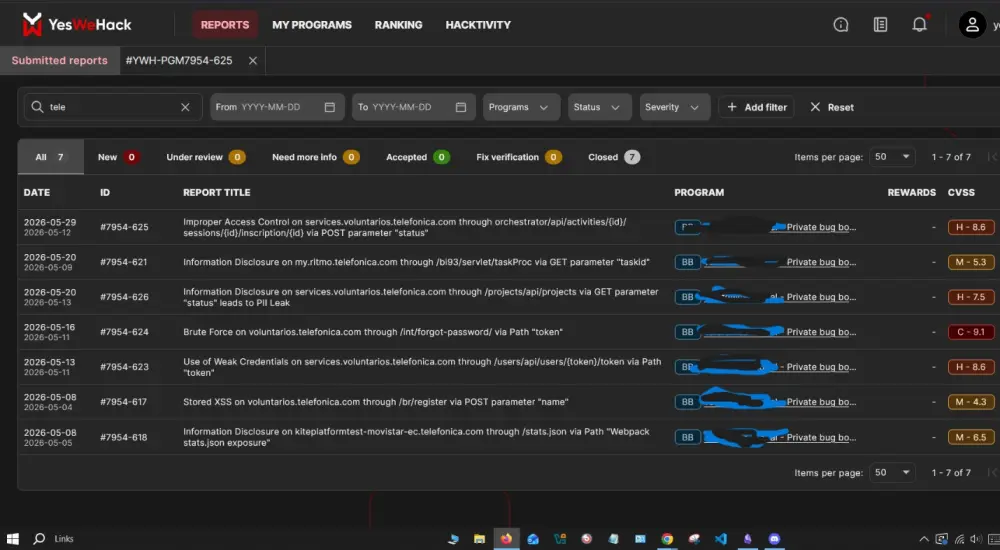Screen dimensions: 1000x550
Task: Click the From date input field
Action: click(277, 107)
